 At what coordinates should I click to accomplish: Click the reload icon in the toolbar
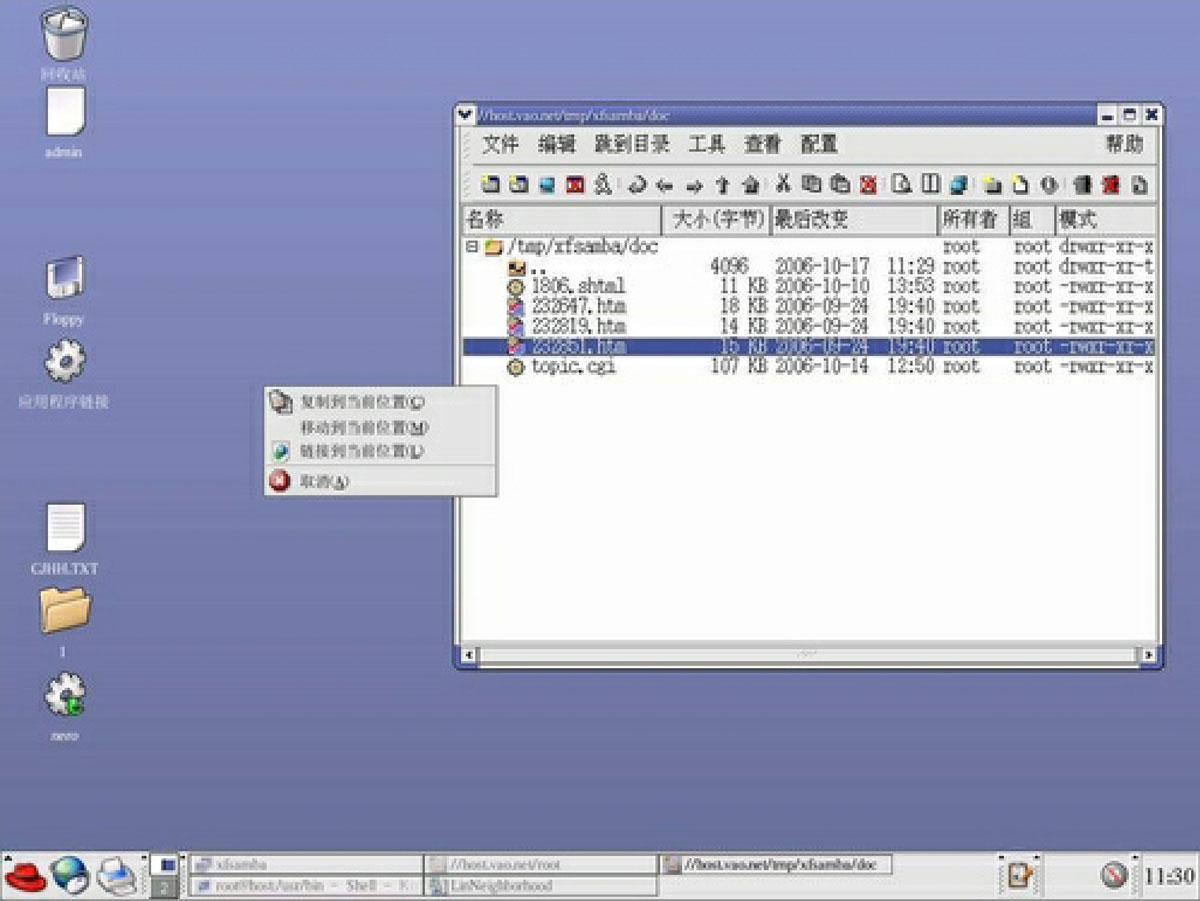coord(636,185)
